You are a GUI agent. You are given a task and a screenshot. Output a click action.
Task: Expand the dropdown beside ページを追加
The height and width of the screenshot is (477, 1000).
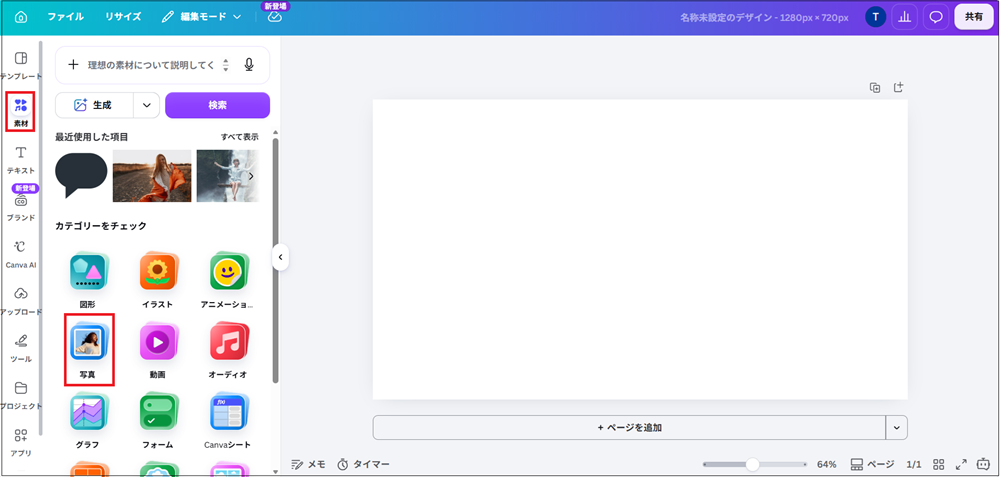click(897, 427)
